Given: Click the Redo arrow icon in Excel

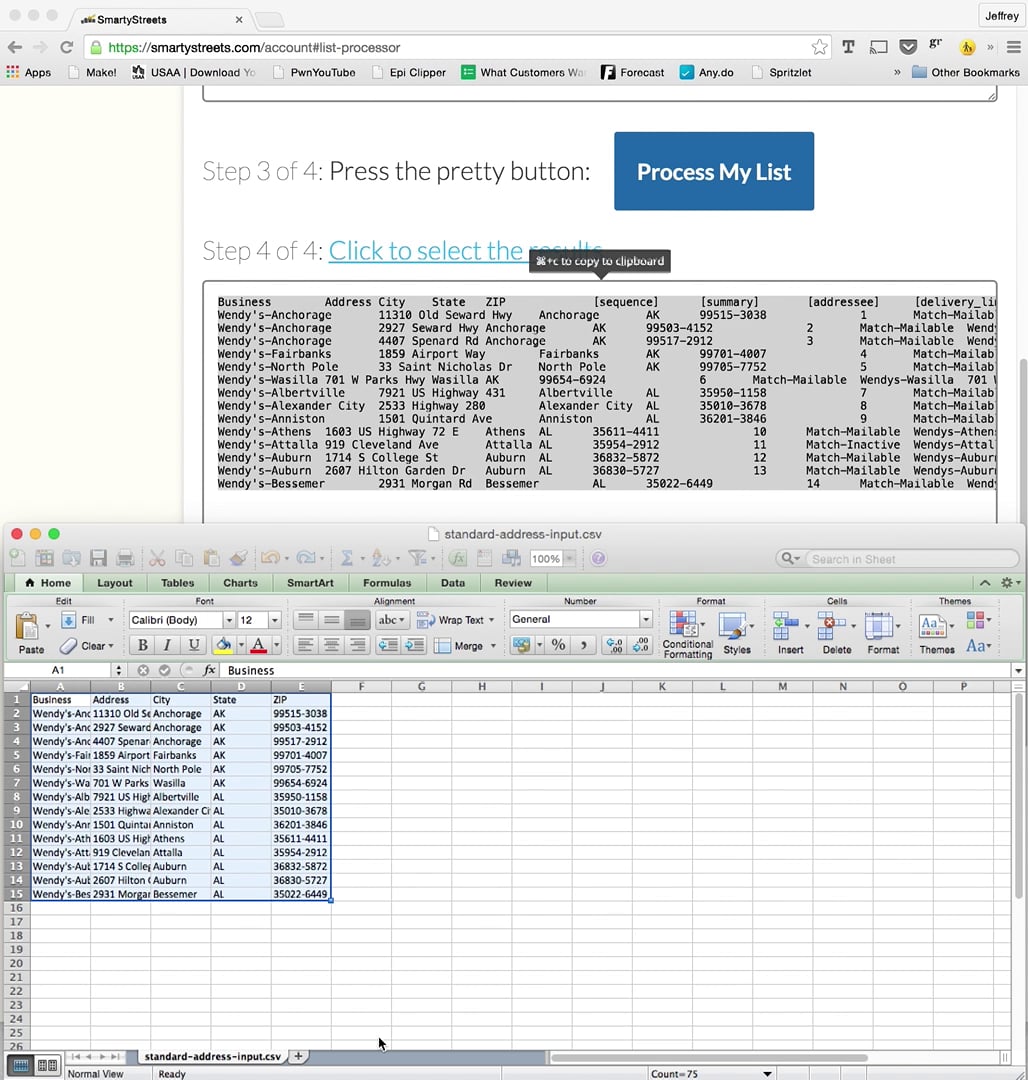Looking at the screenshot, I should coord(306,558).
